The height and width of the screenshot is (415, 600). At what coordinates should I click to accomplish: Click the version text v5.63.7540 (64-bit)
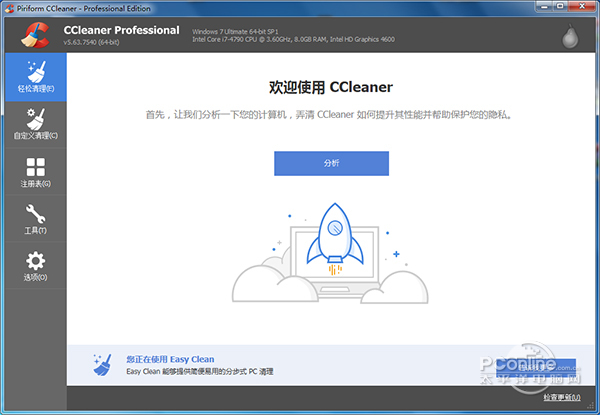pos(91,42)
